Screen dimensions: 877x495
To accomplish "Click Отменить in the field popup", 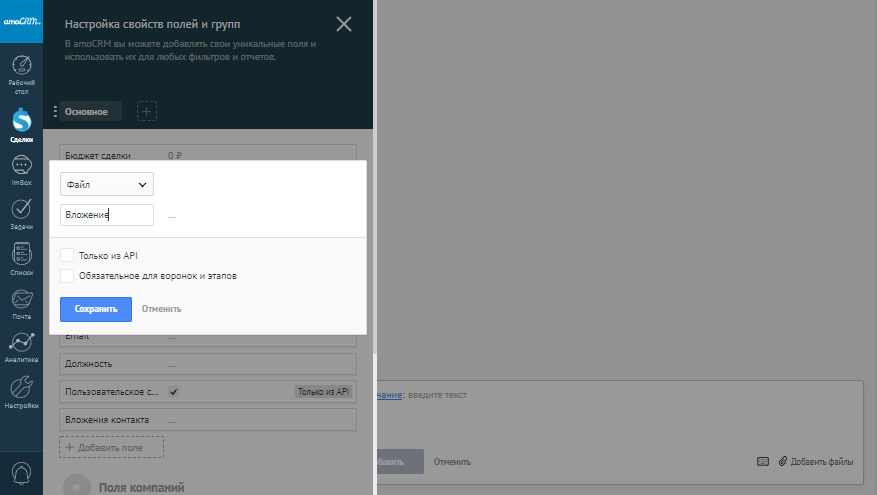I will (161, 309).
